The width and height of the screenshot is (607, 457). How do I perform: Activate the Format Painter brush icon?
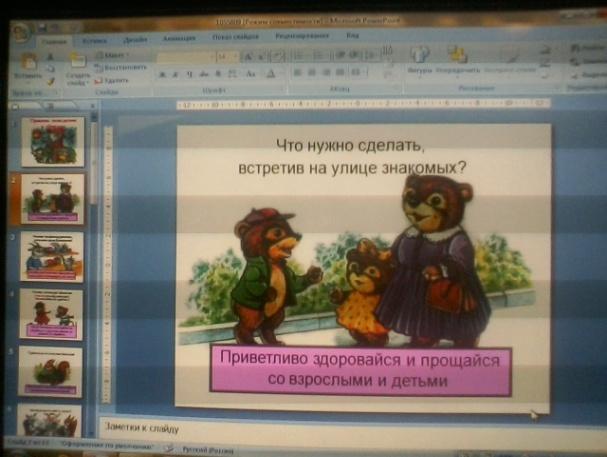click(51, 81)
